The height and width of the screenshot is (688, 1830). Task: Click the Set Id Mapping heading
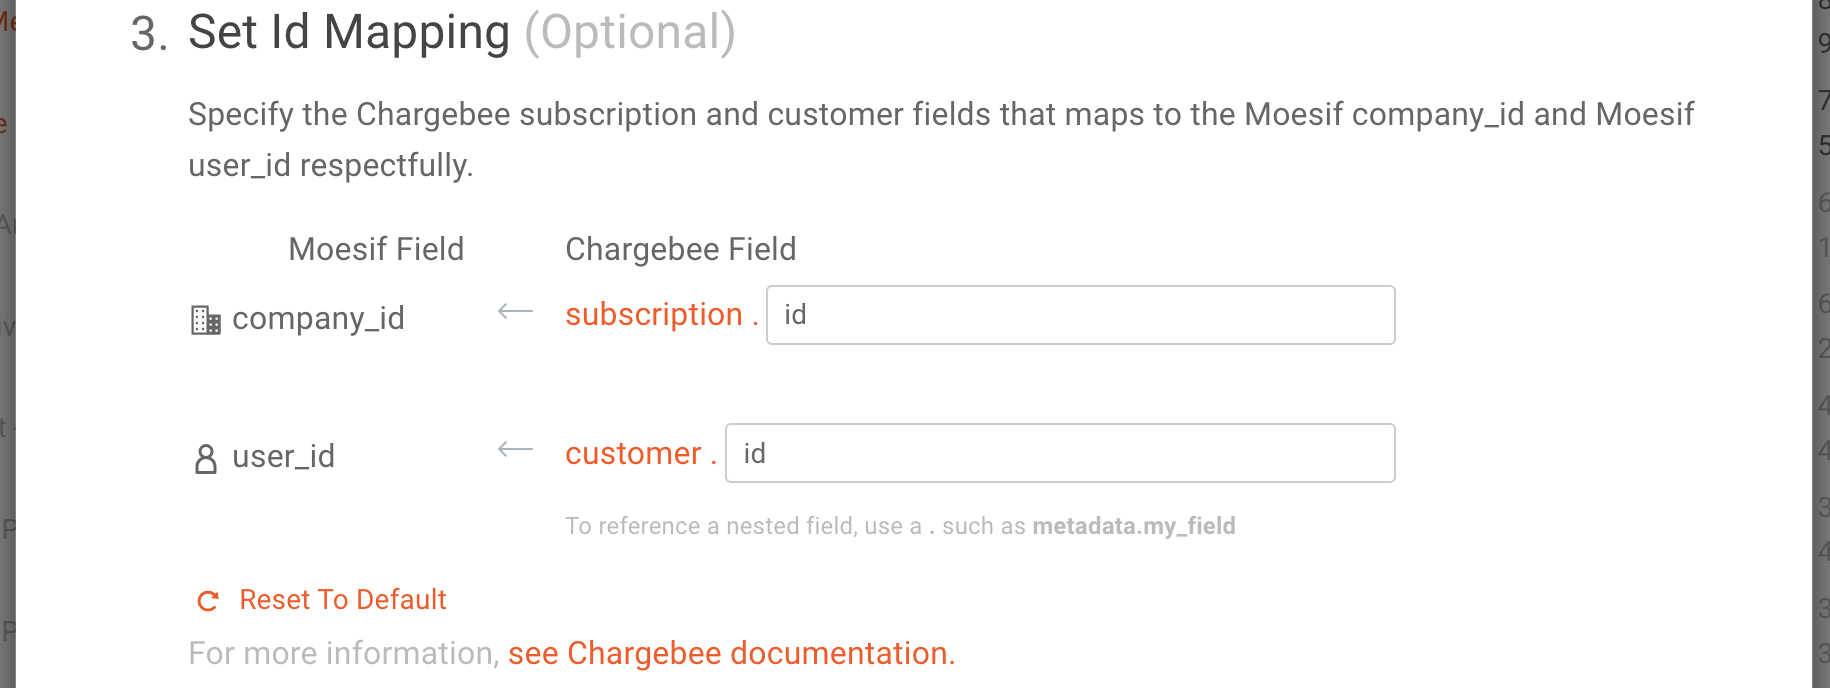coord(349,33)
